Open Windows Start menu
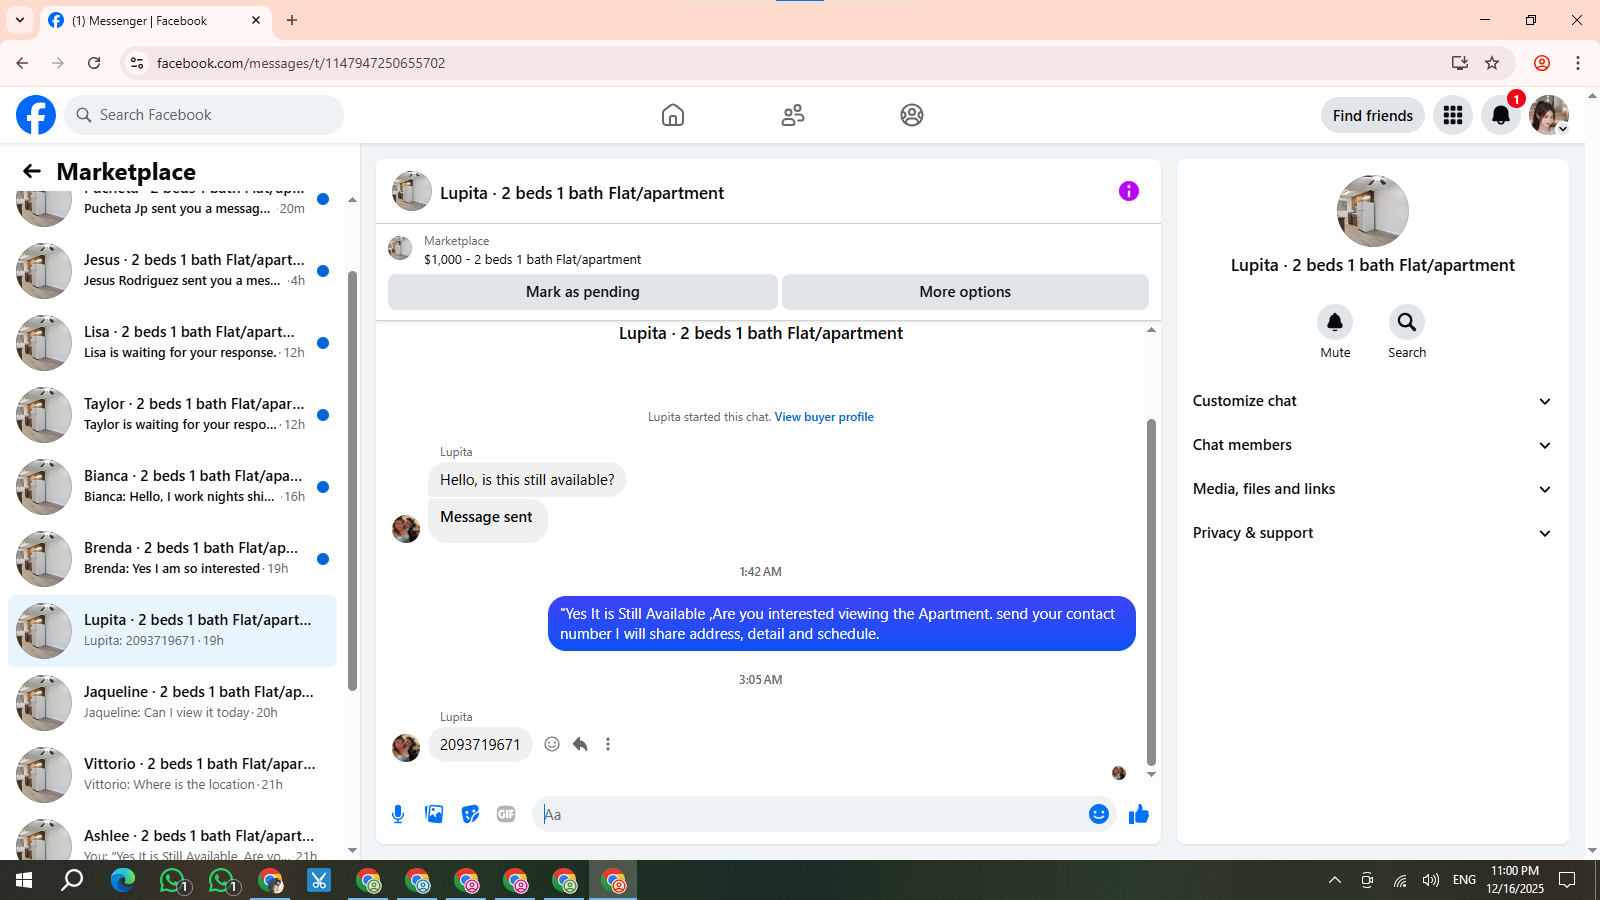1600x900 pixels. [x=24, y=881]
